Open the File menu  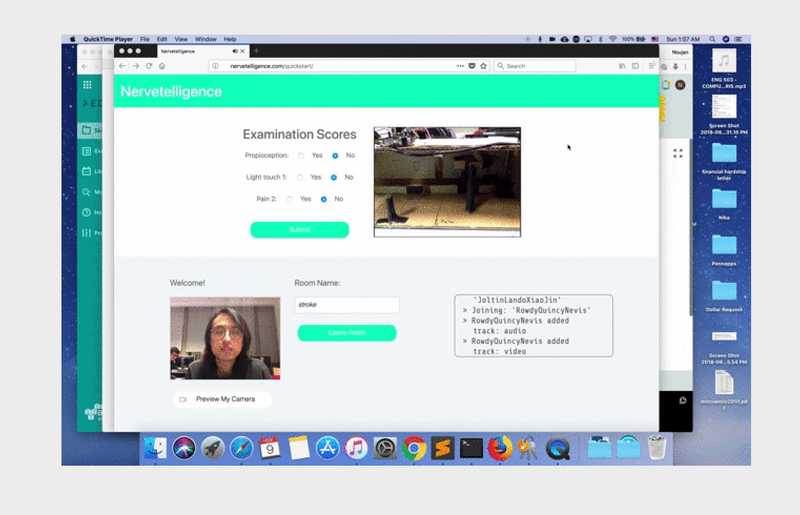[x=145, y=39]
